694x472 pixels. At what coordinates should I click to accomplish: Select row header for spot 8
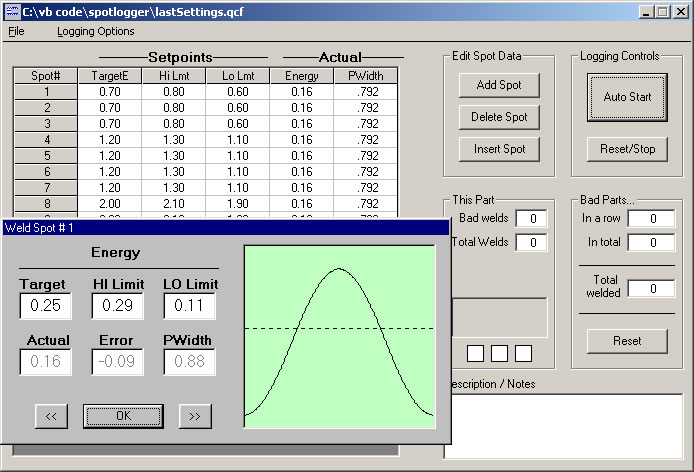[46, 204]
